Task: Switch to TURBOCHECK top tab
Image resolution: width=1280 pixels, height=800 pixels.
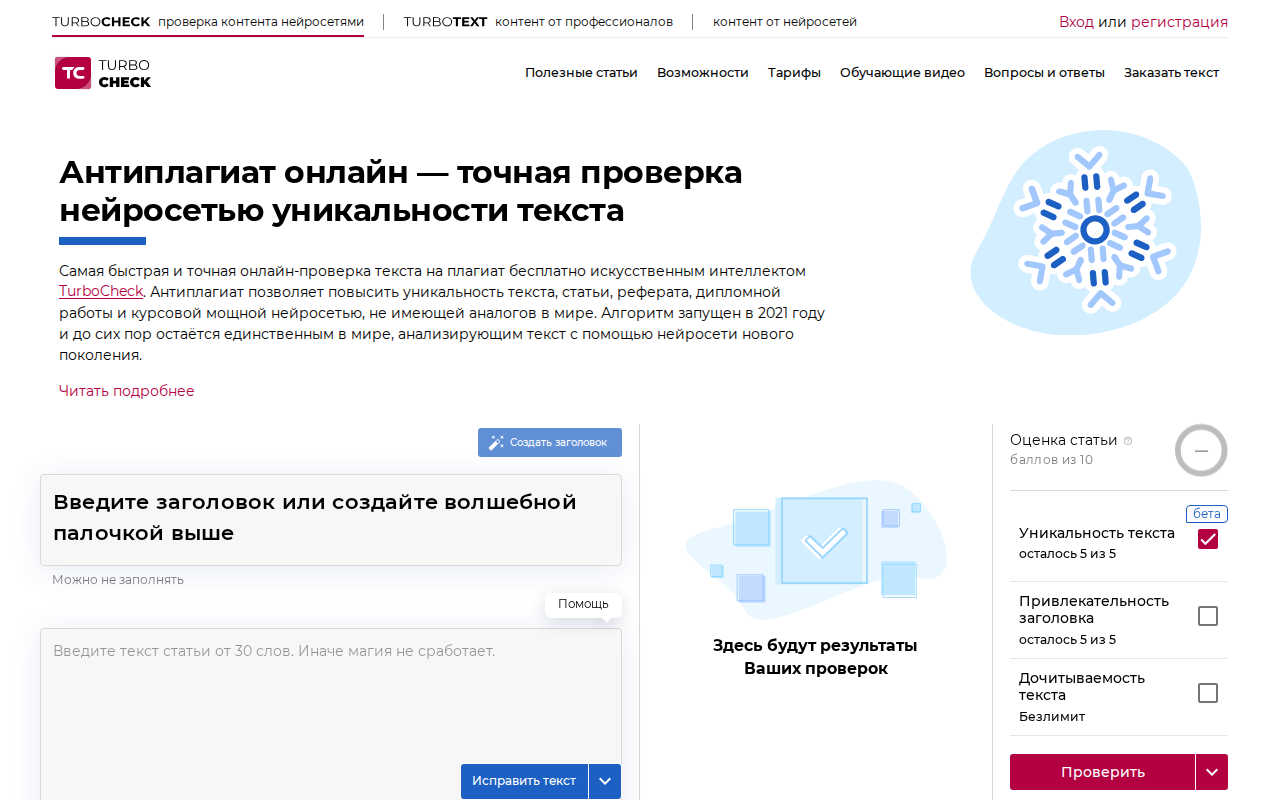Action: 208,22
